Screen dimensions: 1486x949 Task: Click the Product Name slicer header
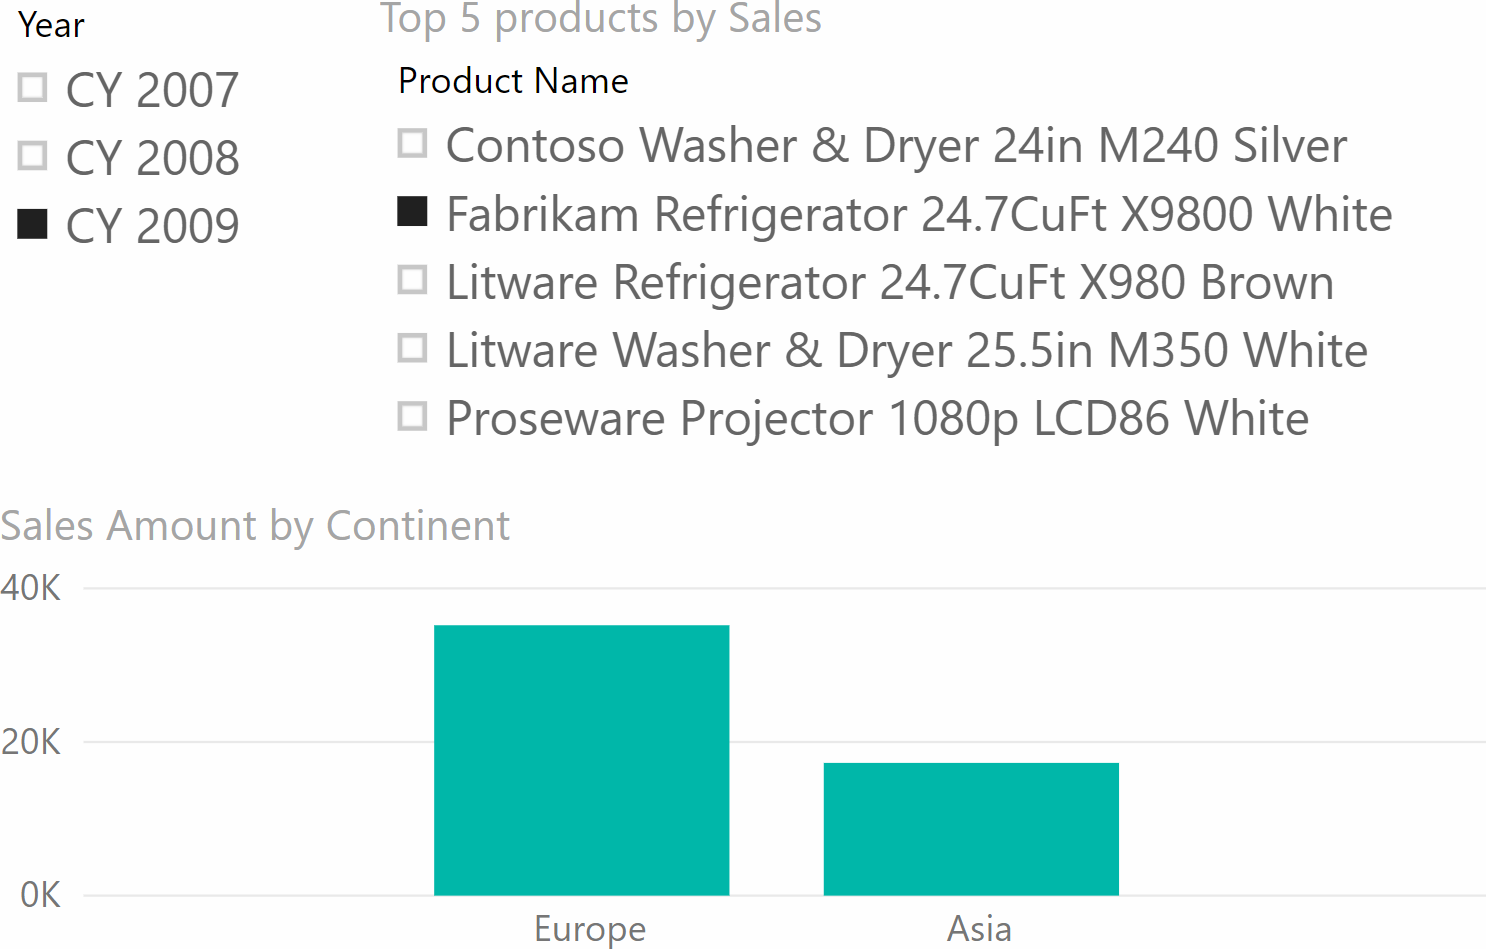[x=513, y=81]
